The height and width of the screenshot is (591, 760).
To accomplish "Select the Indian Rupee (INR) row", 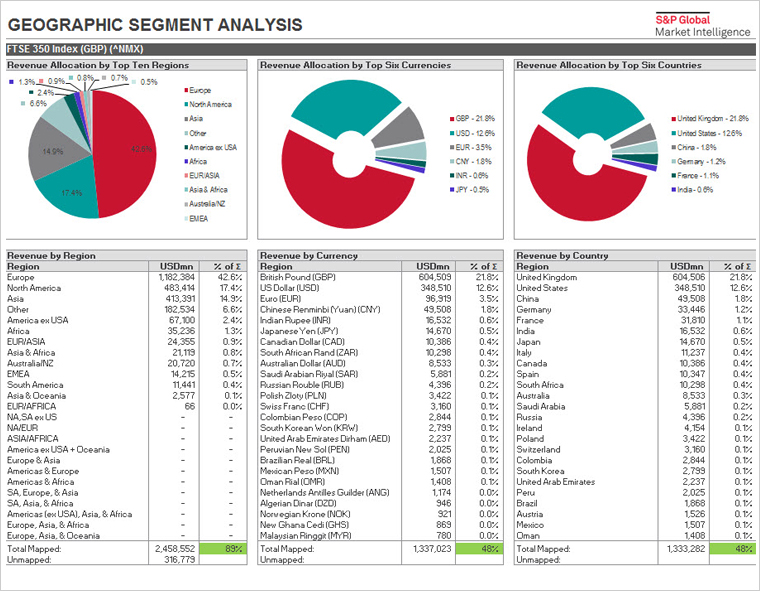I will 380,320.
